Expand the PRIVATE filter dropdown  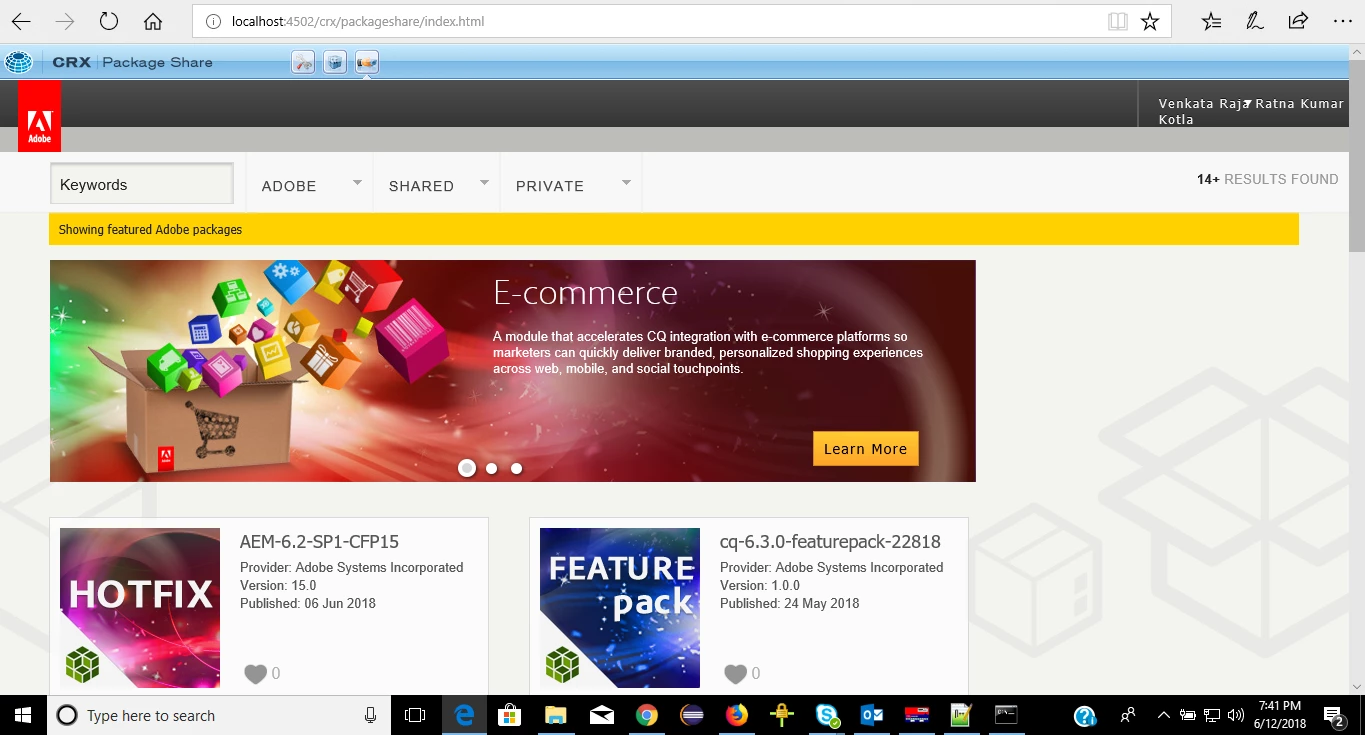(x=626, y=182)
